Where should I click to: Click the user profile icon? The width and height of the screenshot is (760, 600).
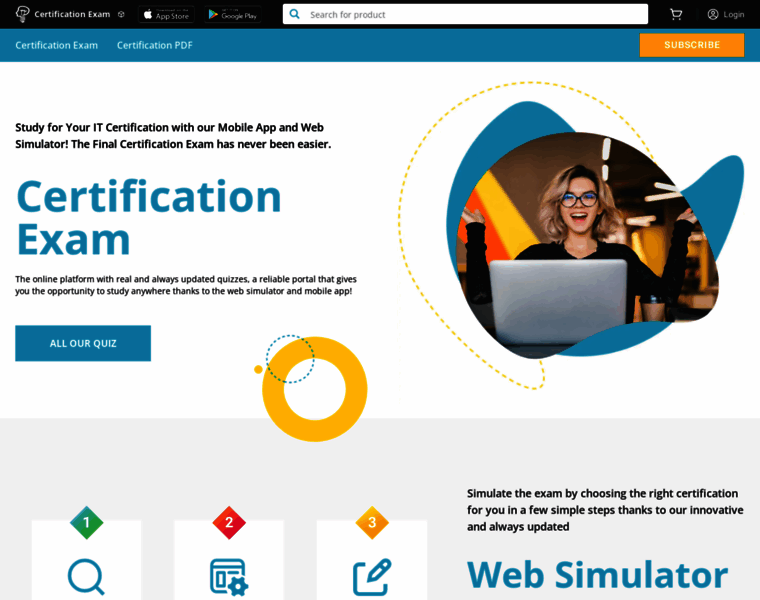coord(713,14)
